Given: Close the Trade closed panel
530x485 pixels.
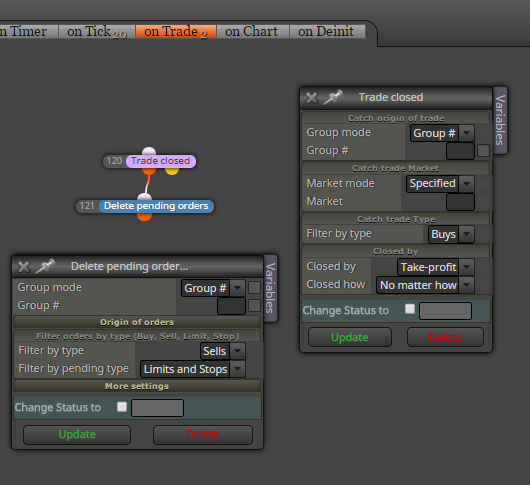Looking at the screenshot, I should point(311,98).
